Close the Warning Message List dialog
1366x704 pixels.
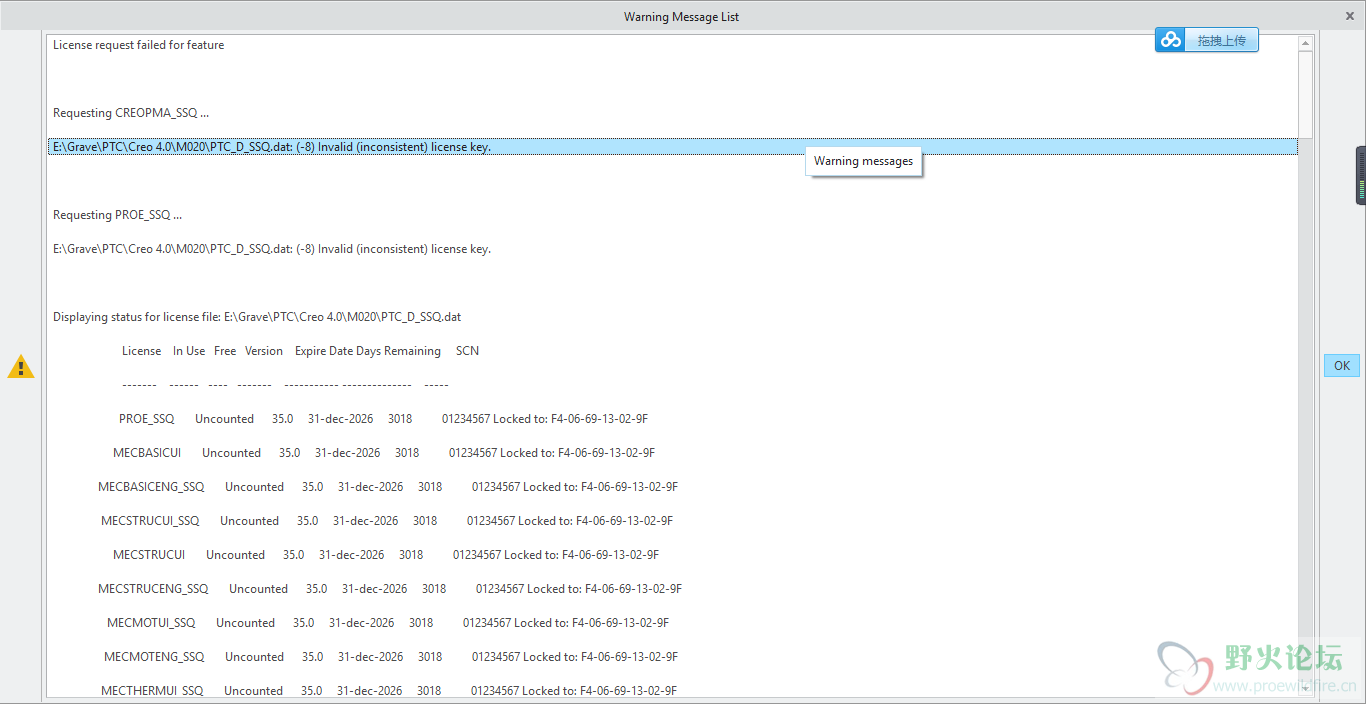point(1350,16)
